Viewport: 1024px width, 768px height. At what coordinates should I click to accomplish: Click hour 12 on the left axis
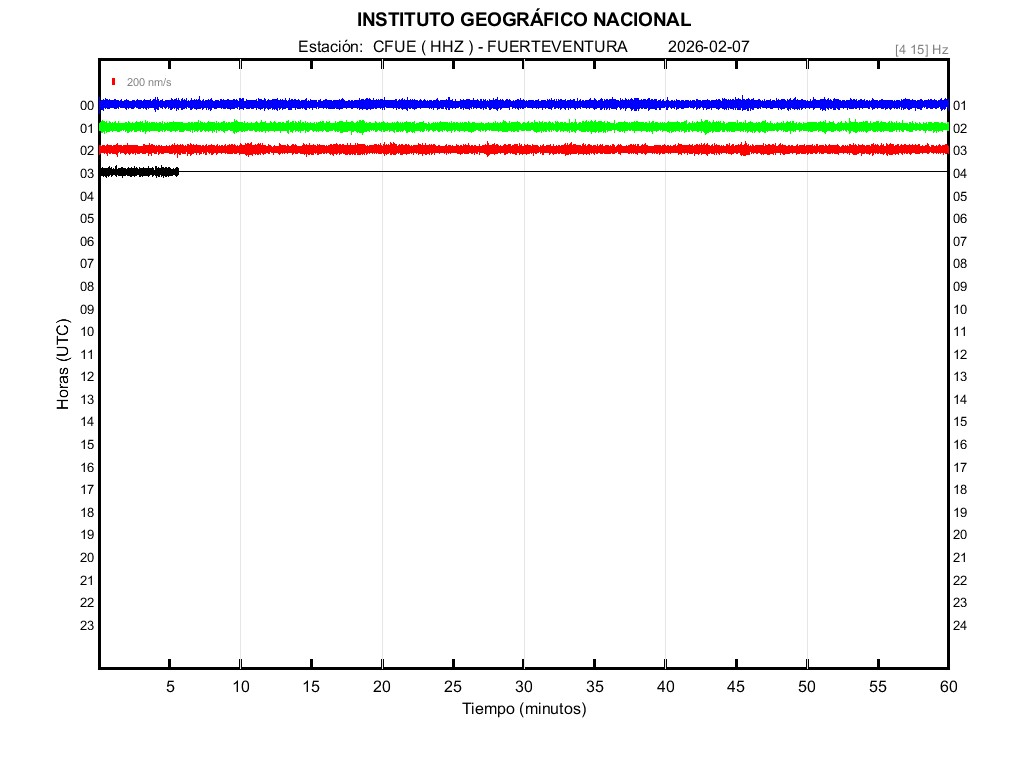pyautogui.click(x=87, y=377)
